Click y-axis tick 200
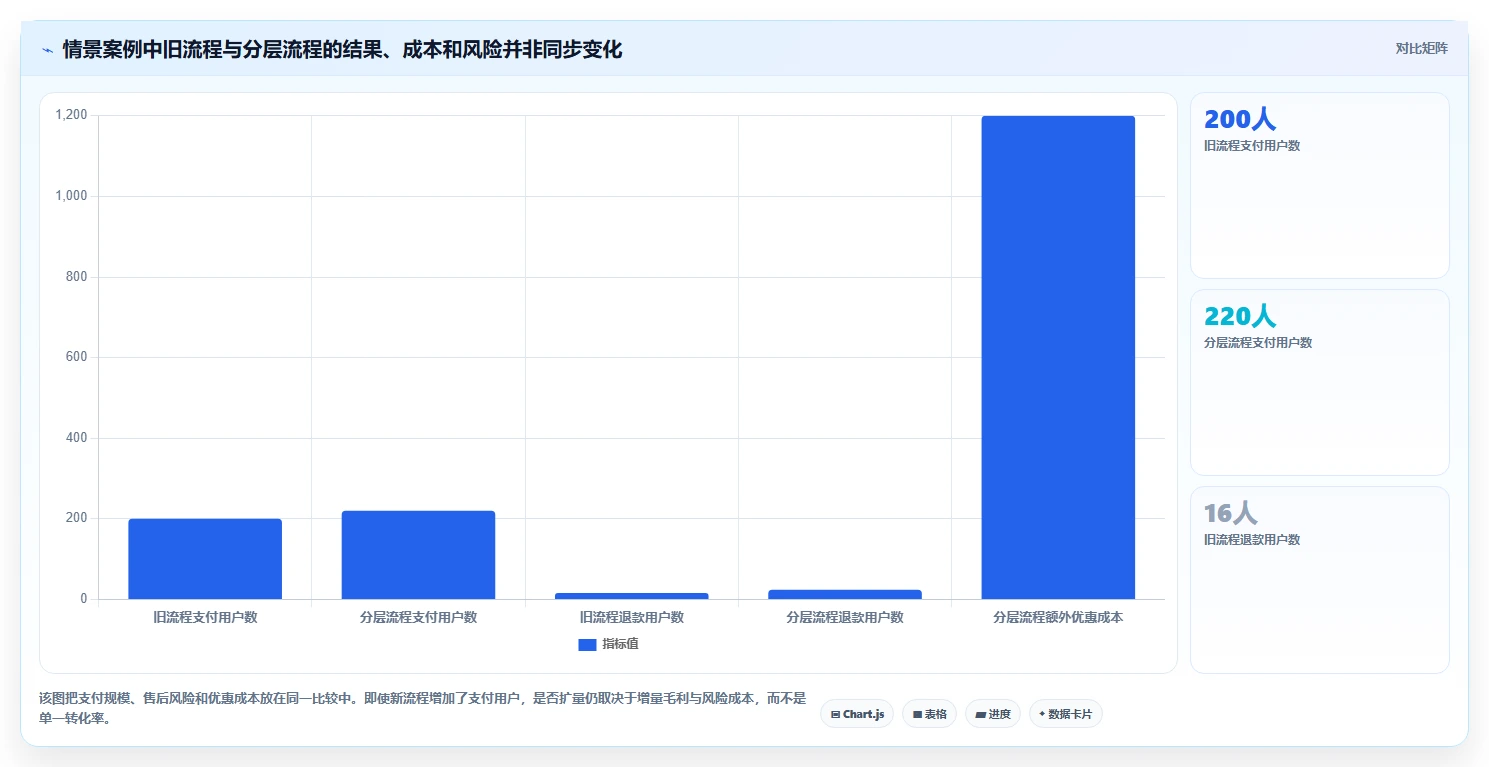Screen dimensions: 1489x767 [78, 519]
